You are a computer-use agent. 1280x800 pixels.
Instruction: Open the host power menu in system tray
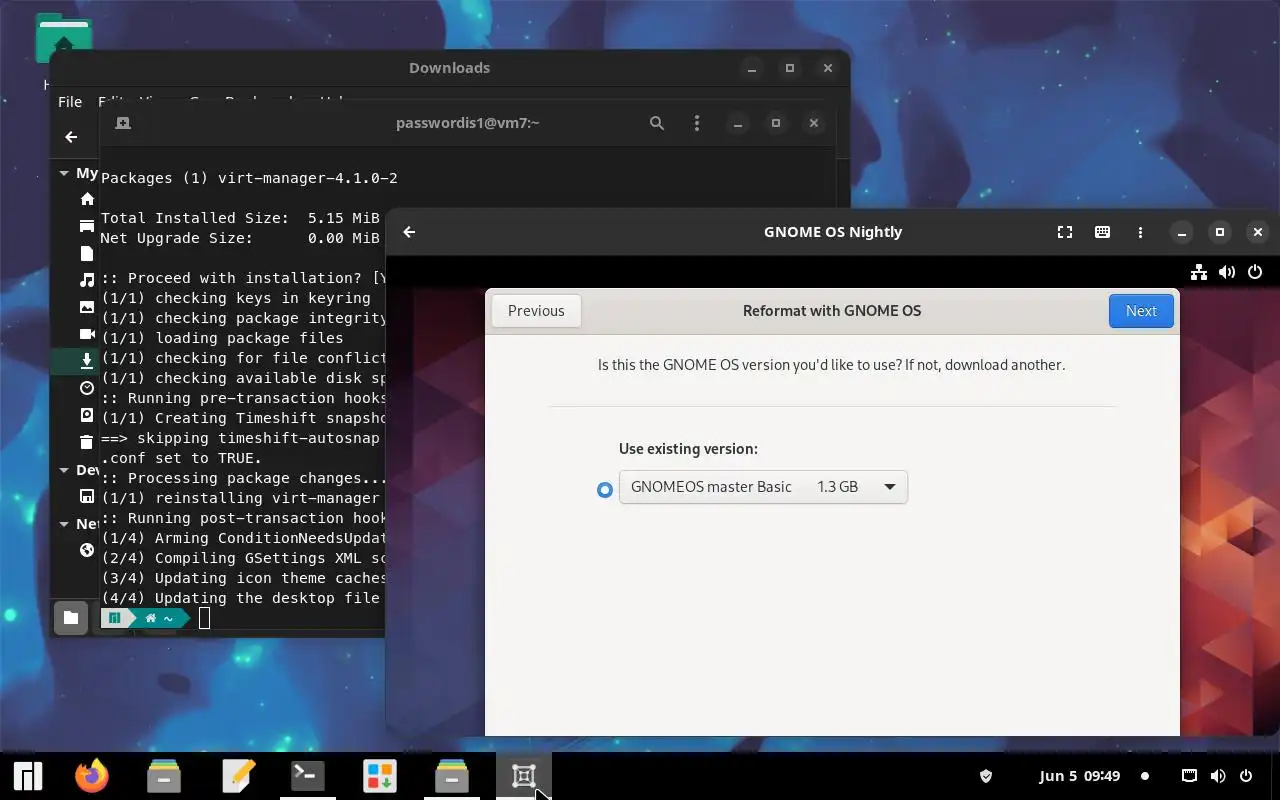1246,776
